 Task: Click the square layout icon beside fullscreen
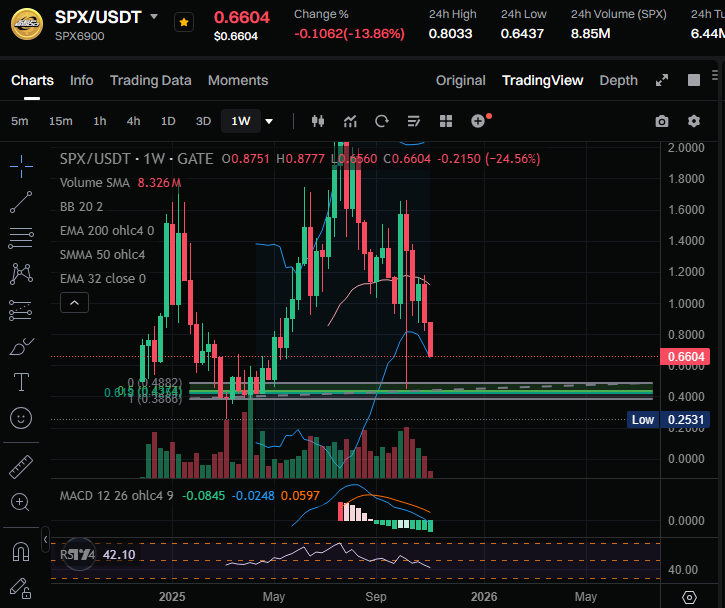point(694,80)
